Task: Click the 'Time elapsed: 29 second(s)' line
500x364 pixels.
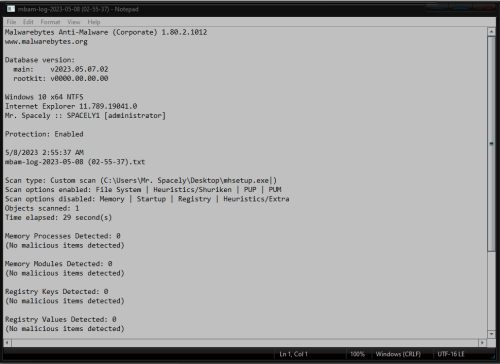Action: coord(58,218)
